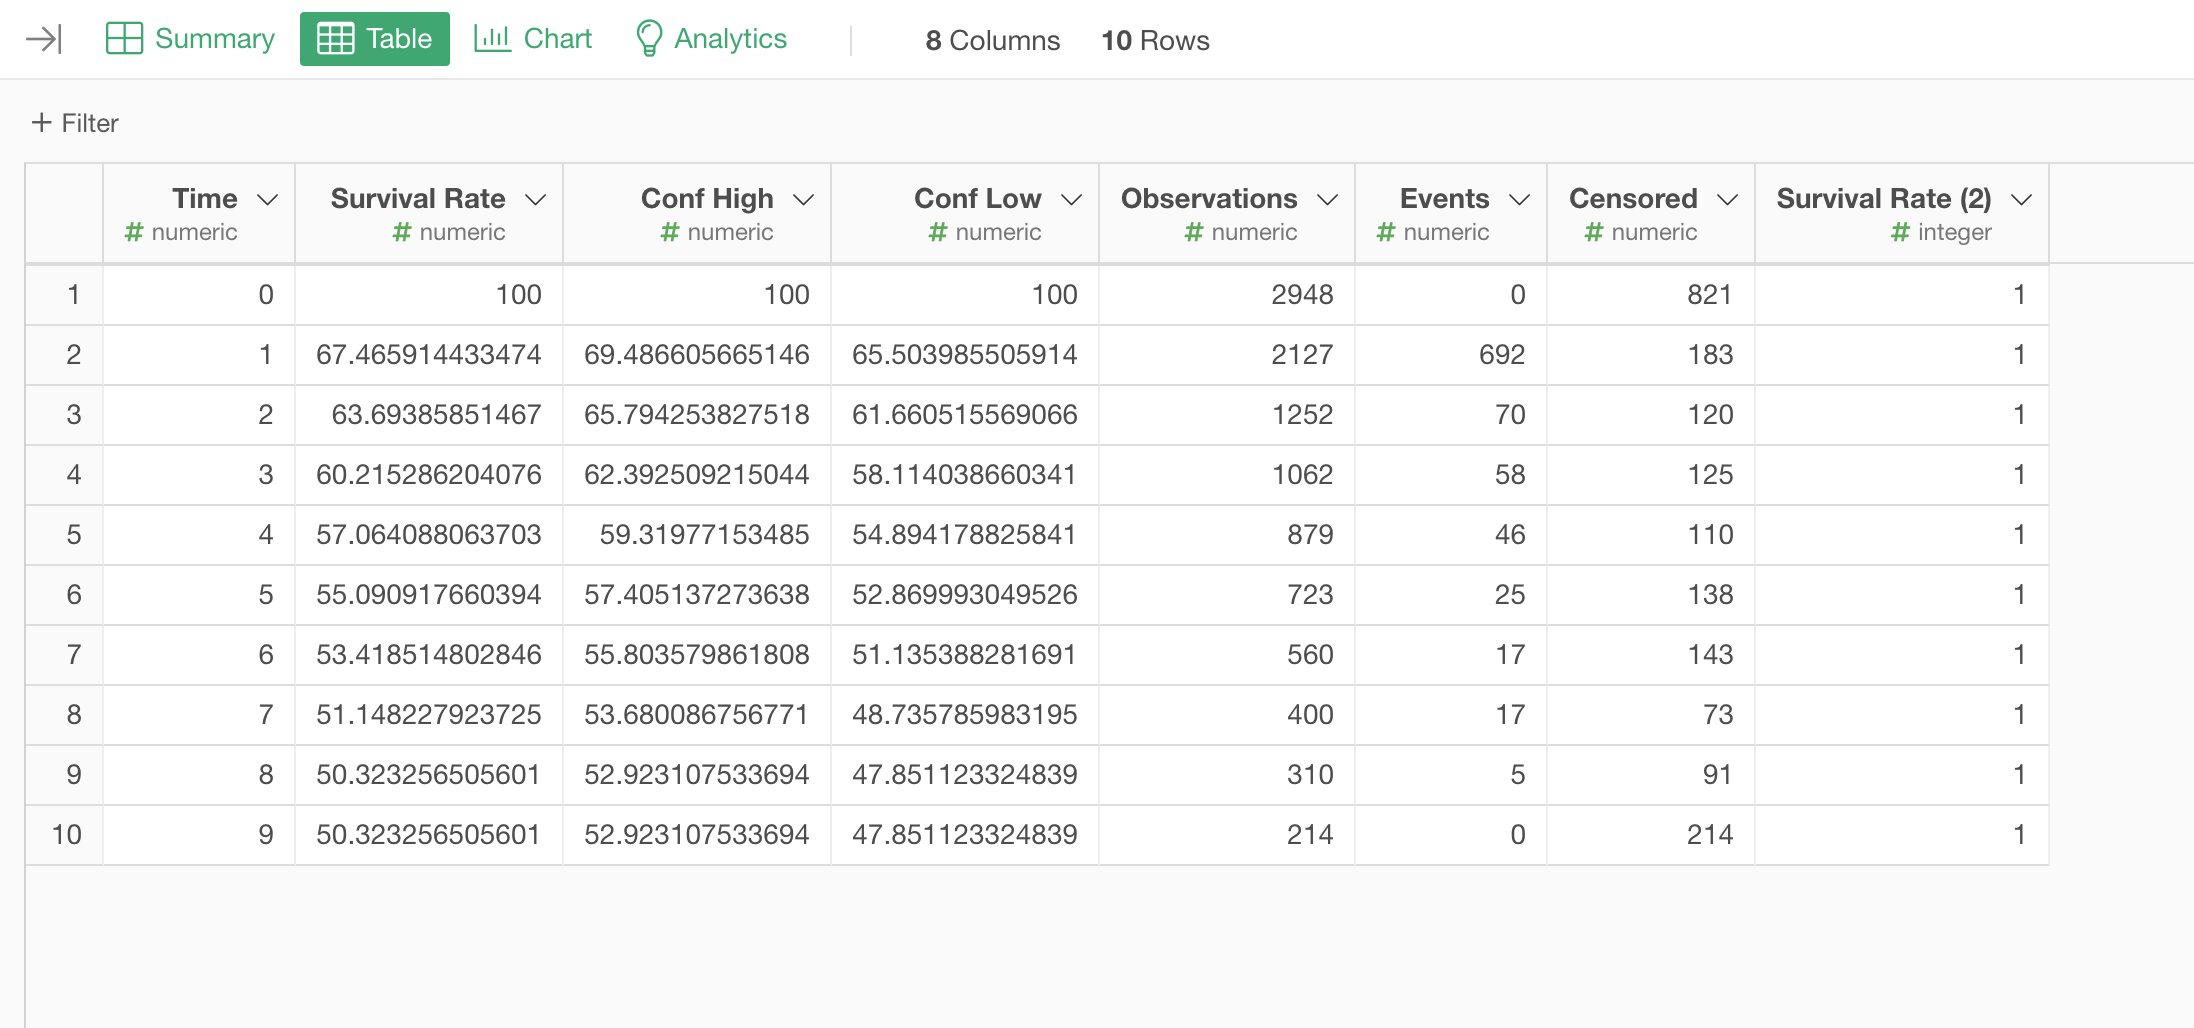Click the plus icon beside Filter
The image size is (2194, 1028).
pos(41,123)
